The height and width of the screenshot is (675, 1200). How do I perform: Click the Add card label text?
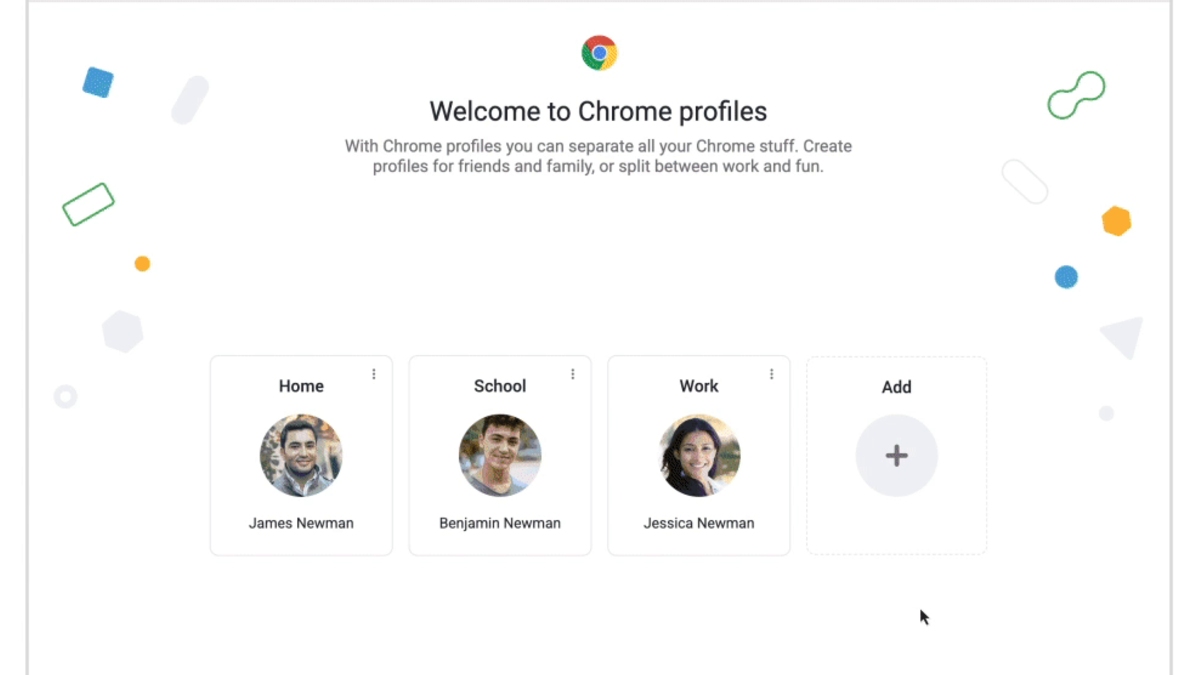click(896, 387)
